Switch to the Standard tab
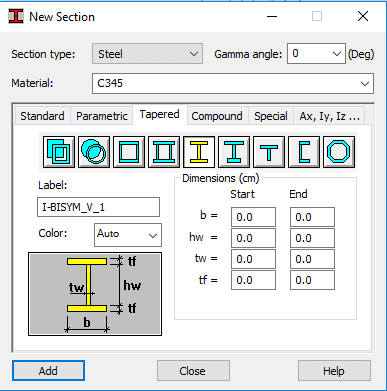The height and width of the screenshot is (391, 387). click(x=42, y=116)
